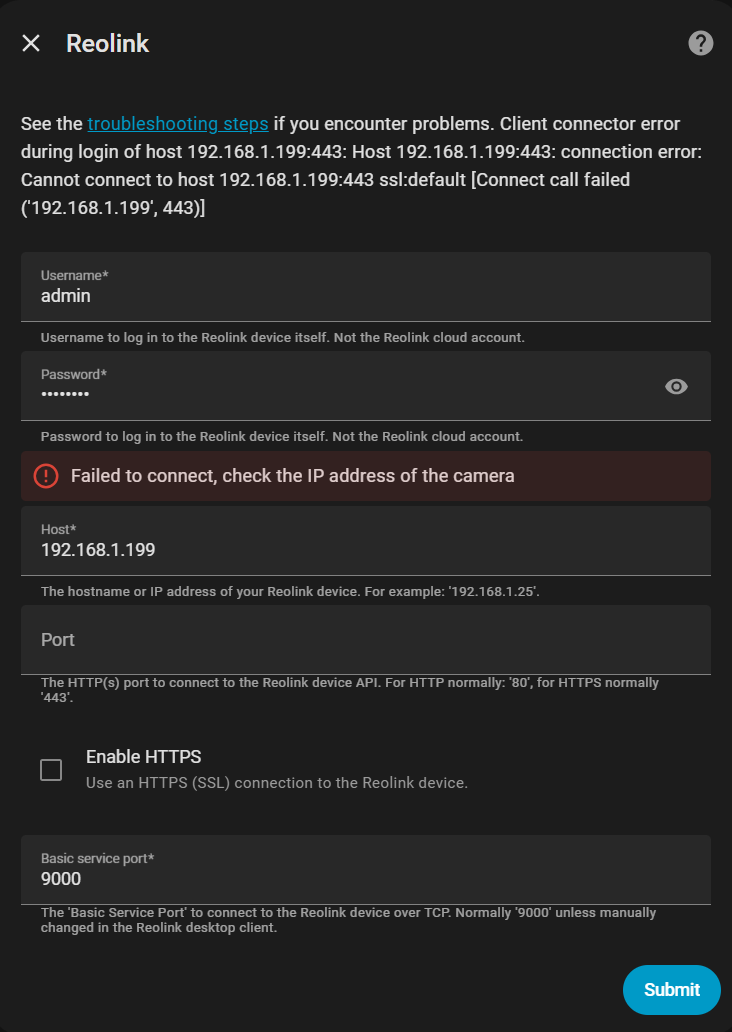Click the red error alert icon
732x1032 pixels.
tap(46, 476)
